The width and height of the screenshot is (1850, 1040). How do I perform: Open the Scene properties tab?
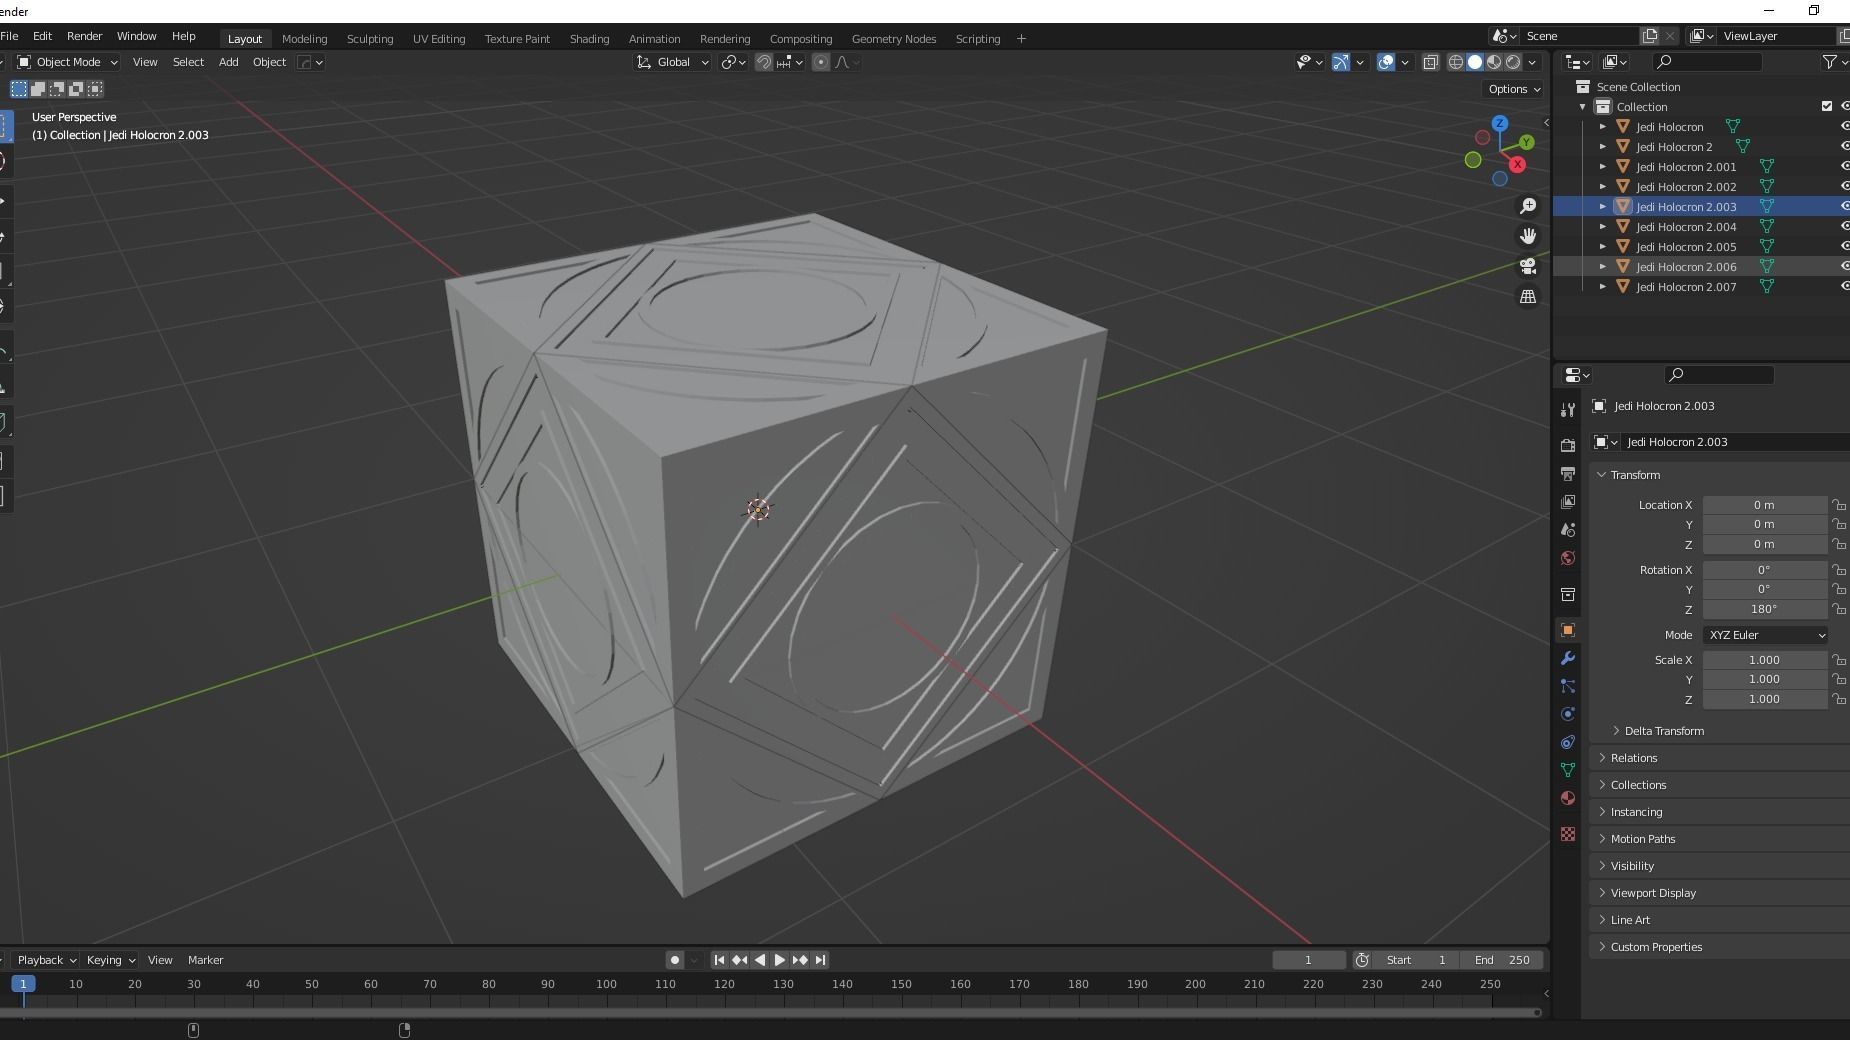click(x=1568, y=529)
